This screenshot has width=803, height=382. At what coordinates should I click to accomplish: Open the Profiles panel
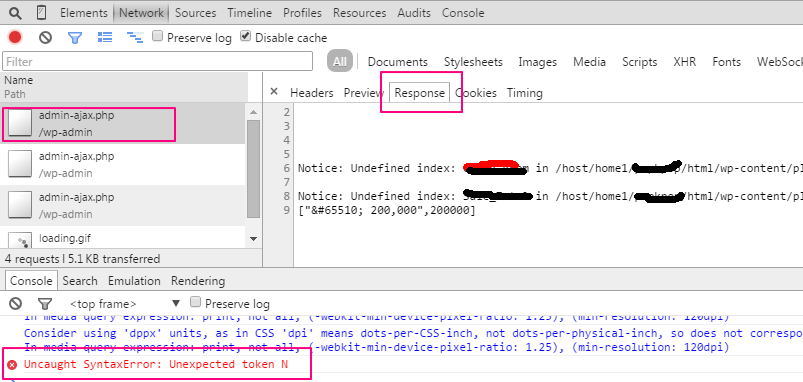point(302,13)
